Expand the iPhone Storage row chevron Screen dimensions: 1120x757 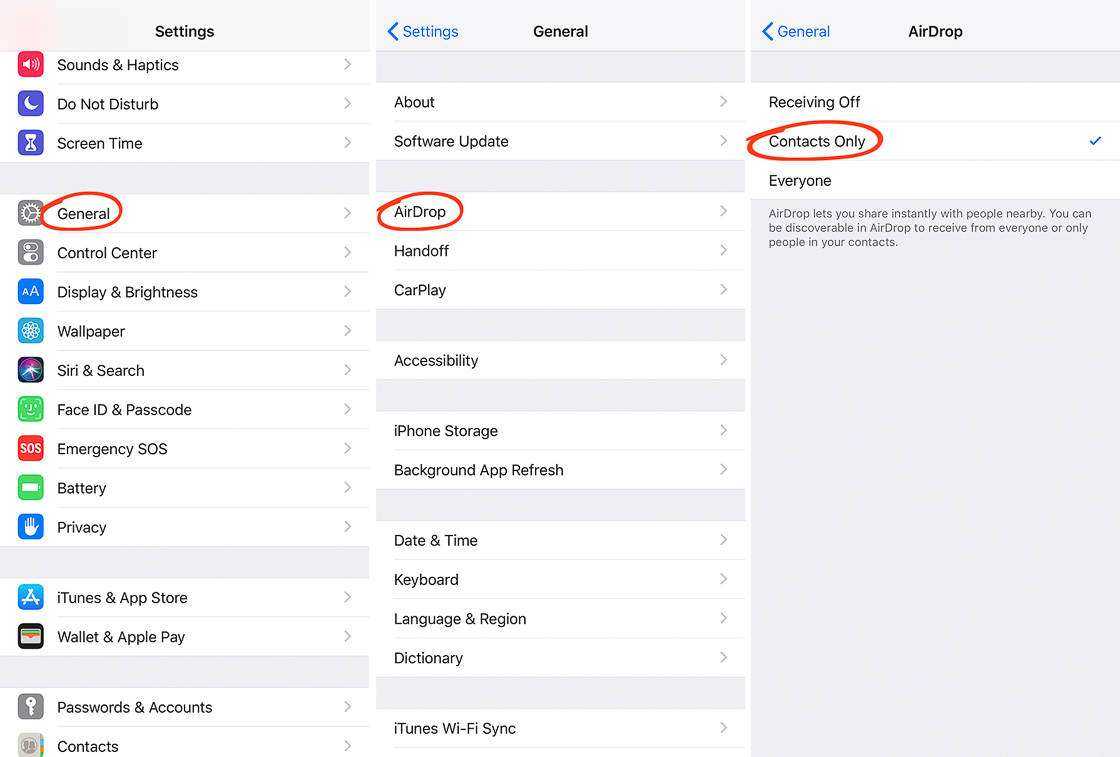(x=723, y=430)
